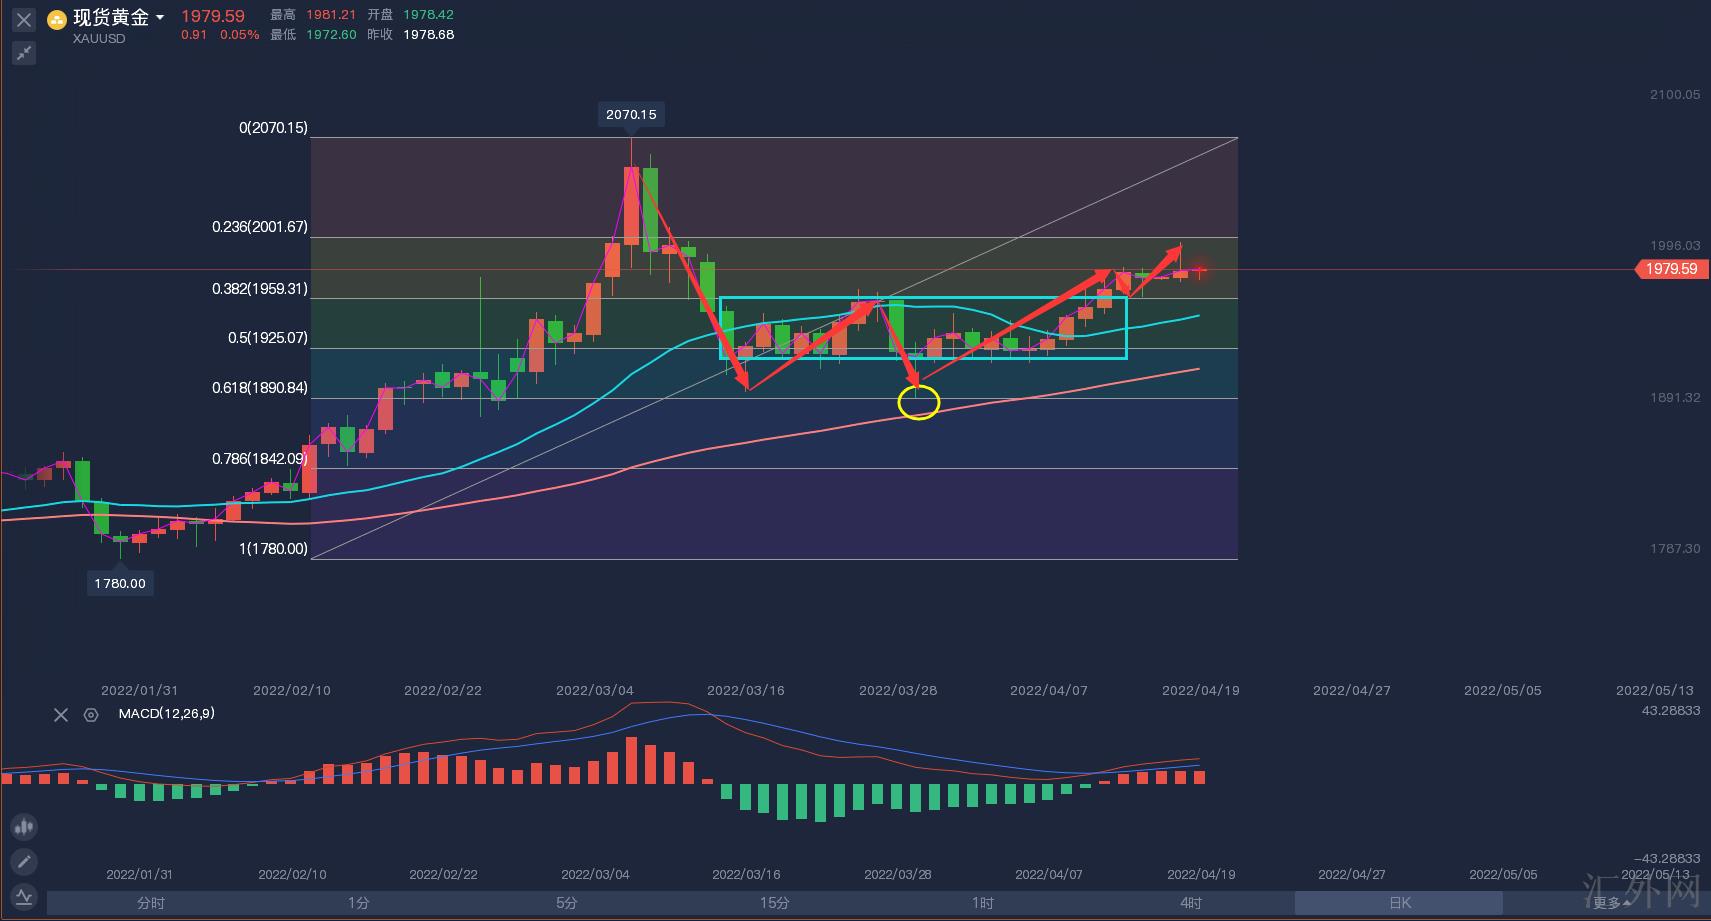Viewport: 1711px width, 921px height.
Task: Open MACD indicator settings hexagon icon
Action: (91, 714)
